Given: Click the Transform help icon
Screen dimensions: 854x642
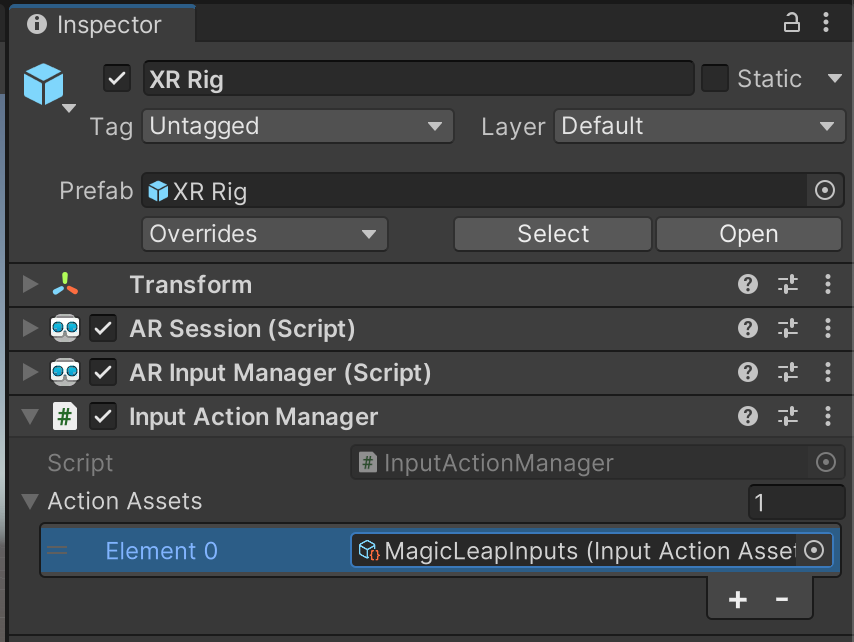Looking at the screenshot, I should 747,285.
